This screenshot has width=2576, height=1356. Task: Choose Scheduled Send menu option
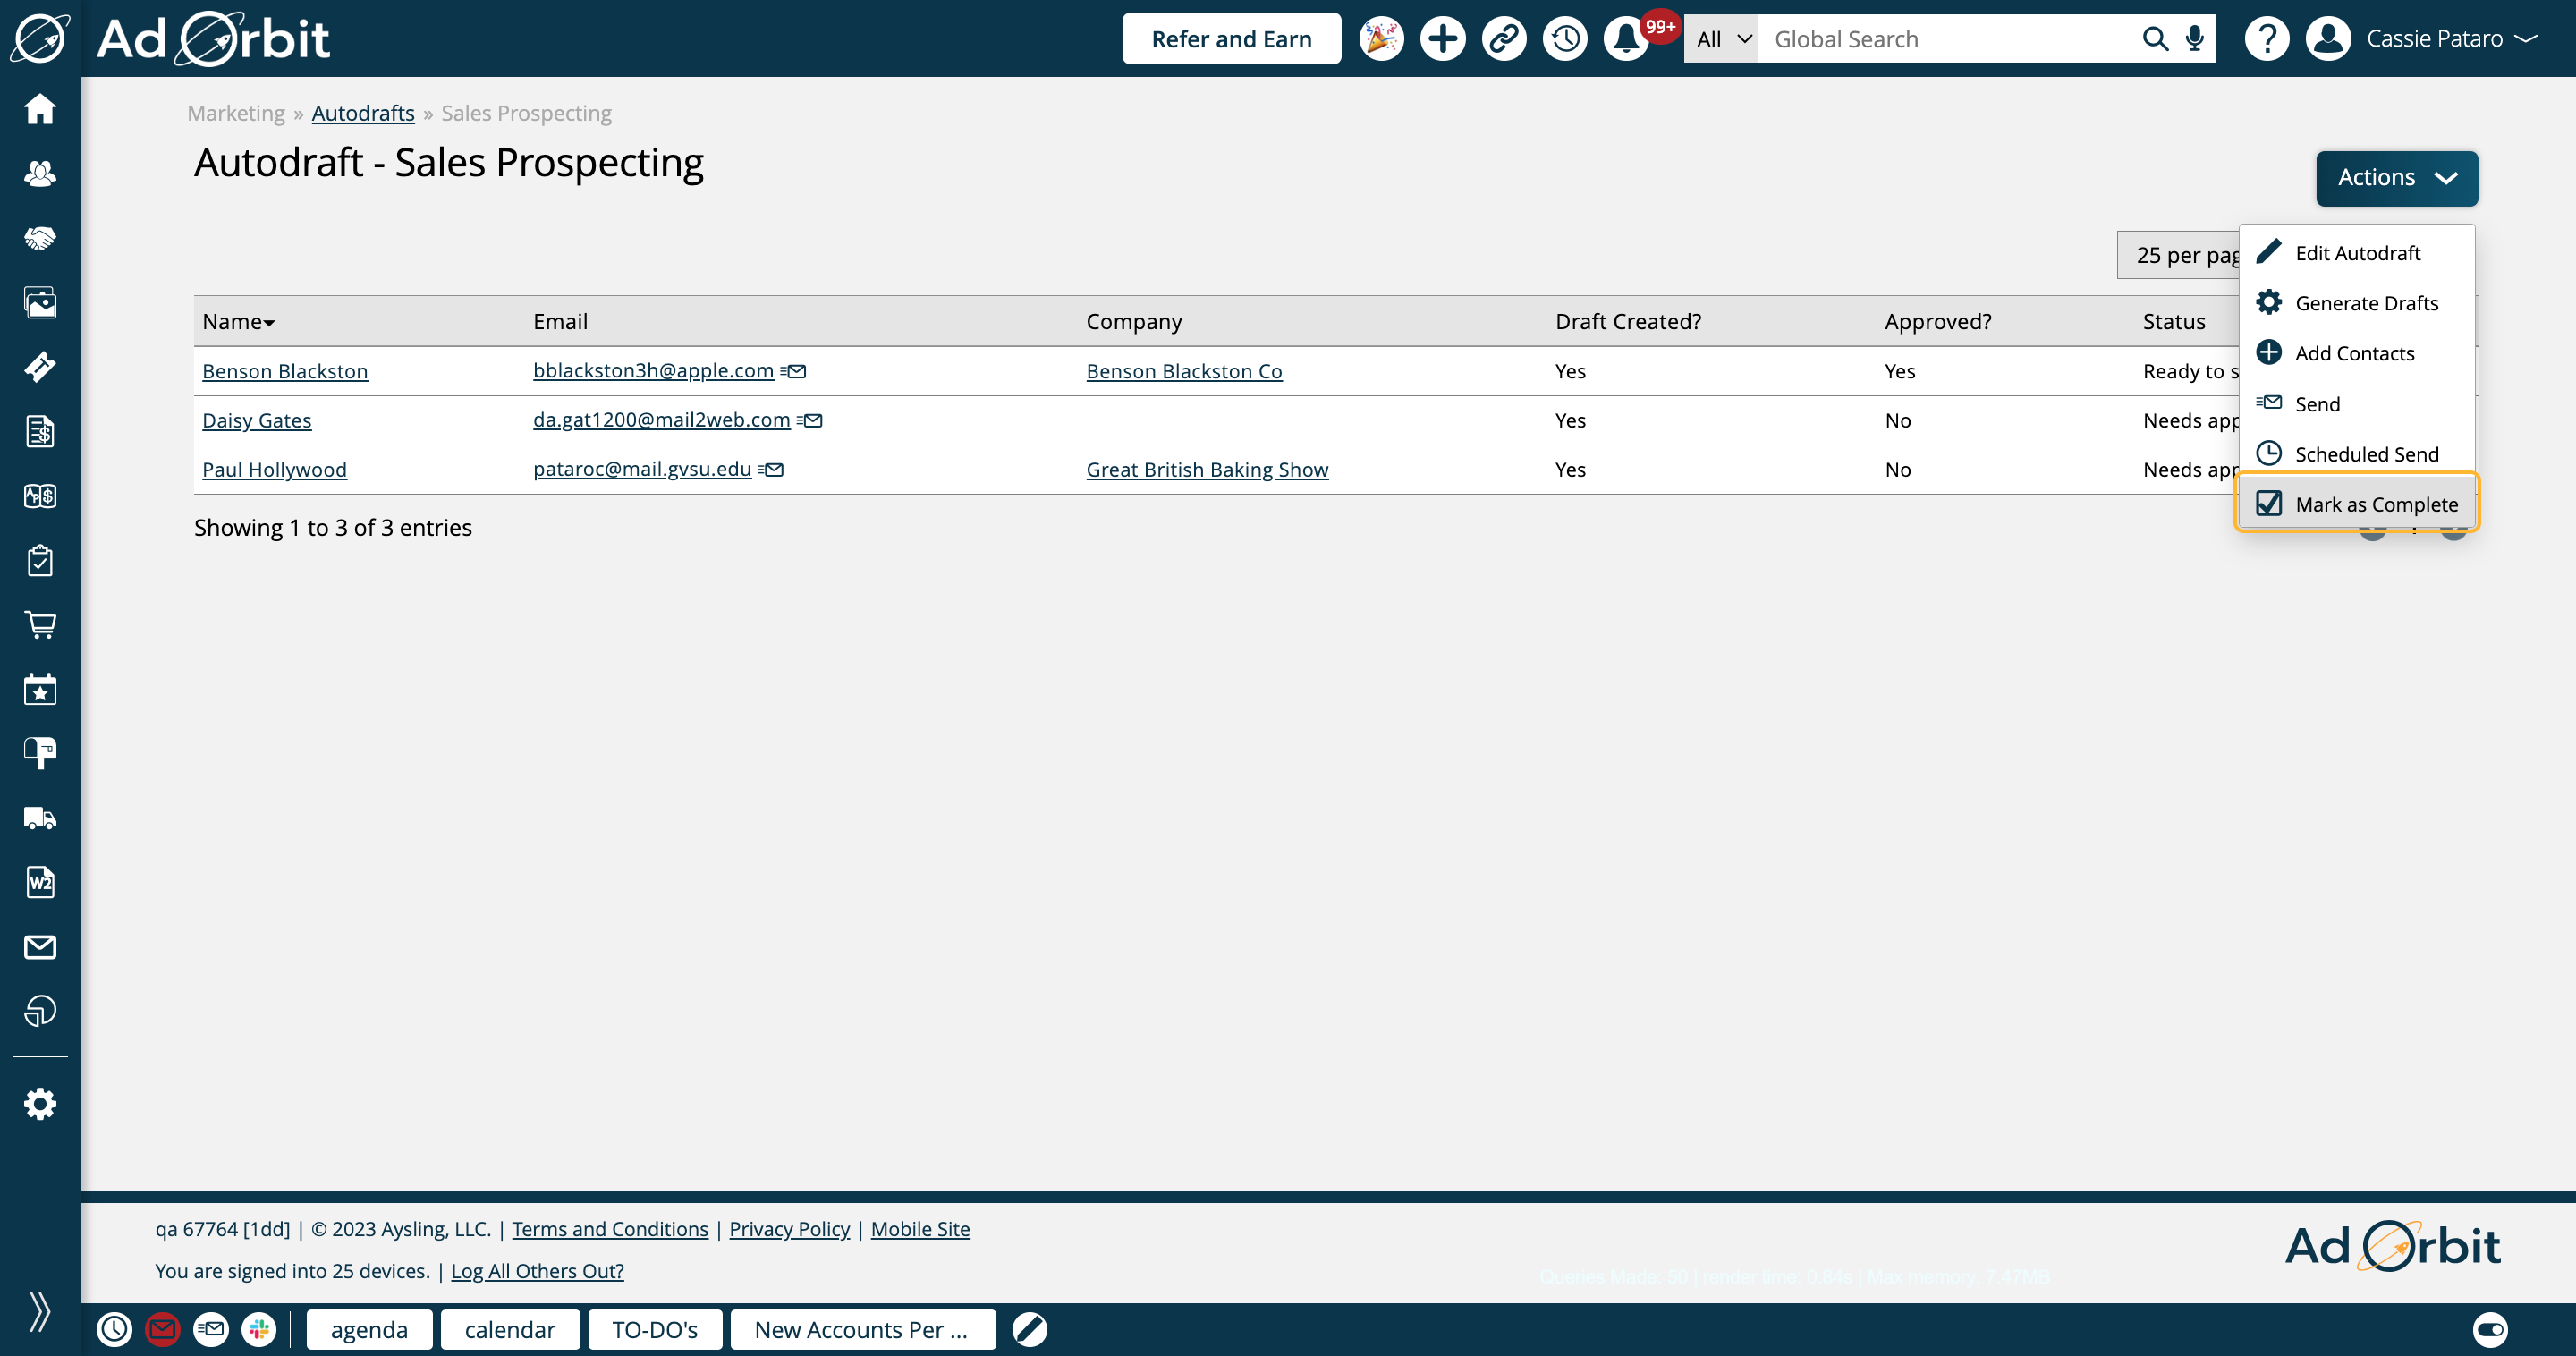[2366, 454]
